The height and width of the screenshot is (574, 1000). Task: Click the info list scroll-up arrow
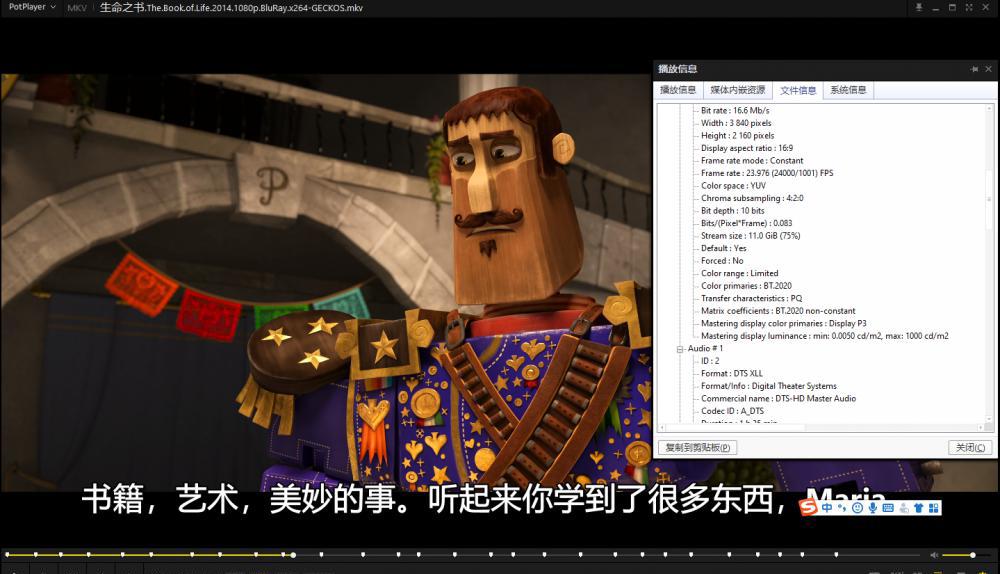click(989, 108)
